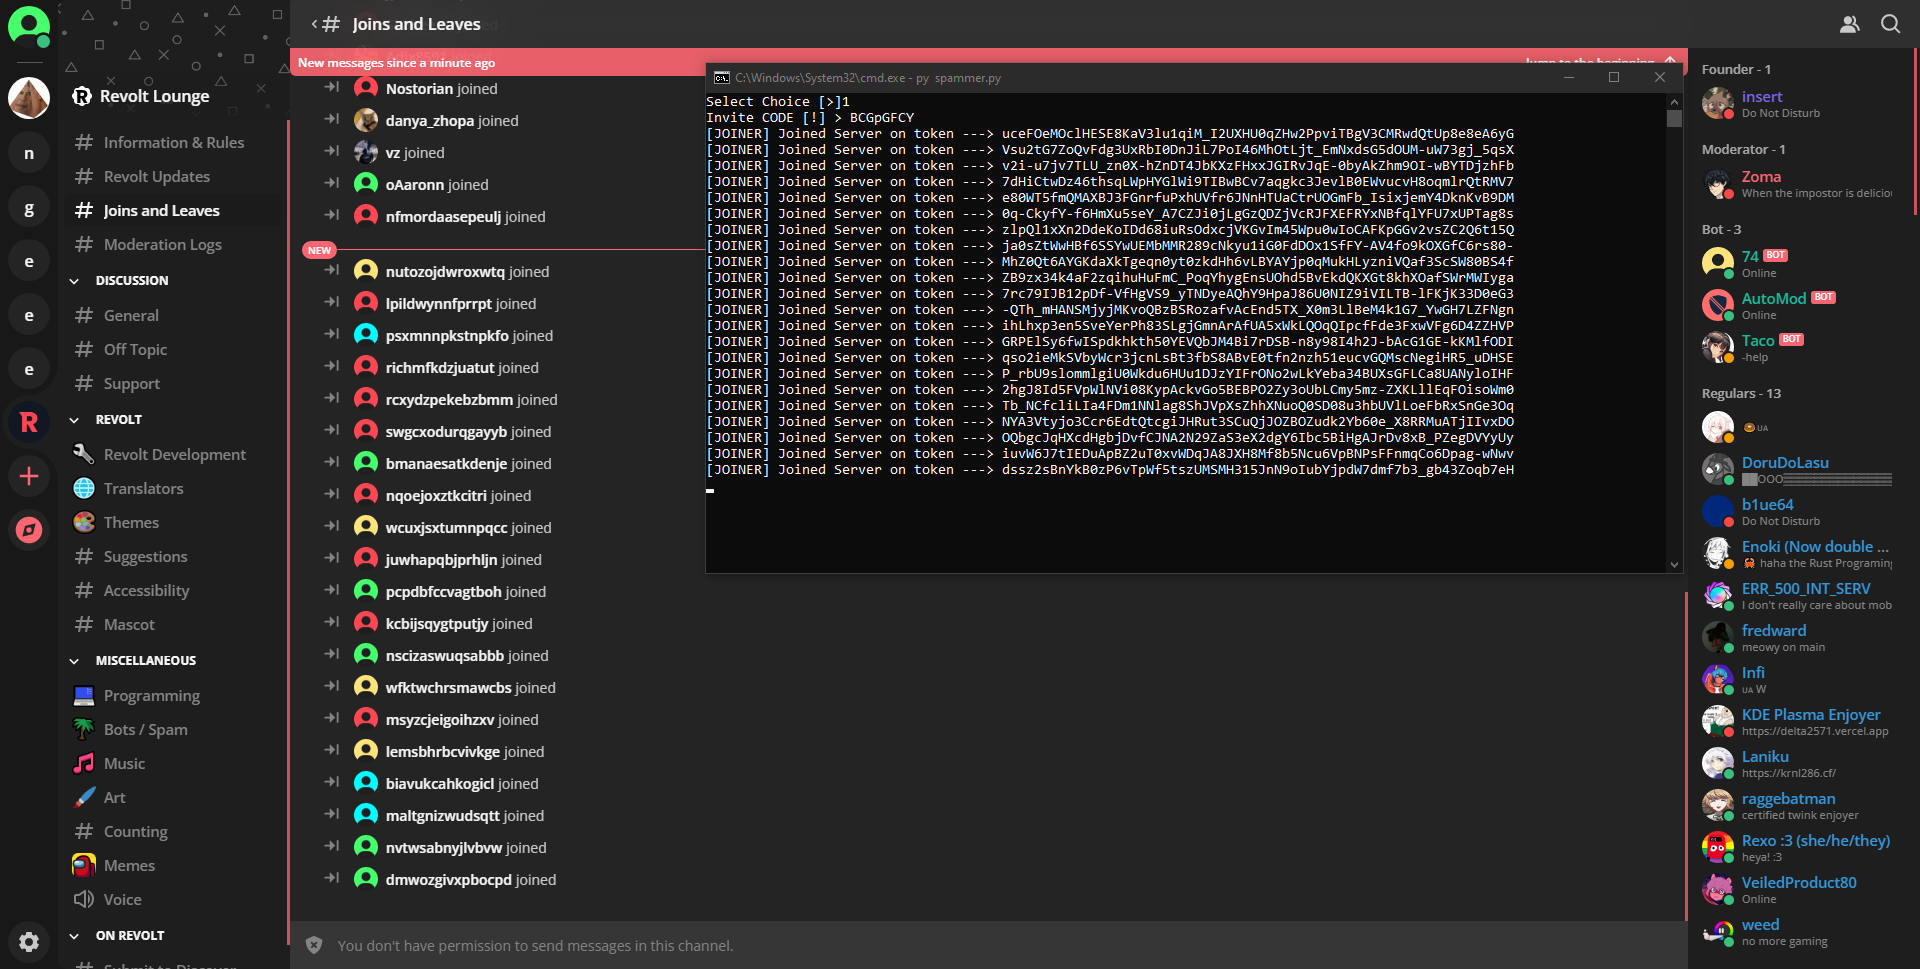The width and height of the screenshot is (1920, 969).
Task: Join the Voice channel
Action: click(x=172, y=899)
